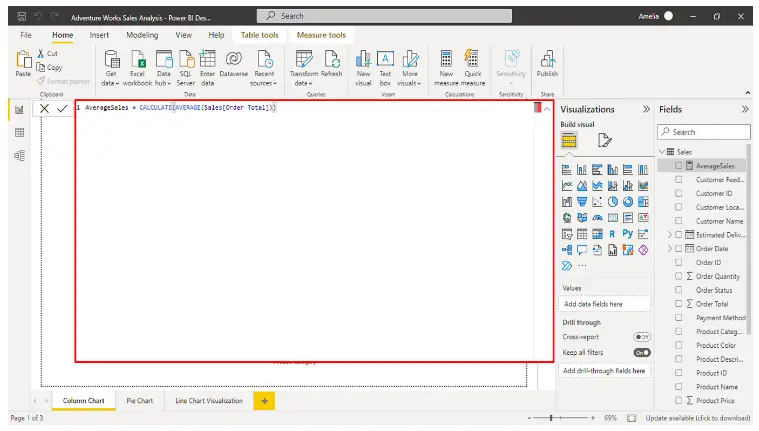Image resolution: width=759 pixels, height=431 pixels.
Task: Switch to the Pie Chart page tab
Action: coord(139,400)
